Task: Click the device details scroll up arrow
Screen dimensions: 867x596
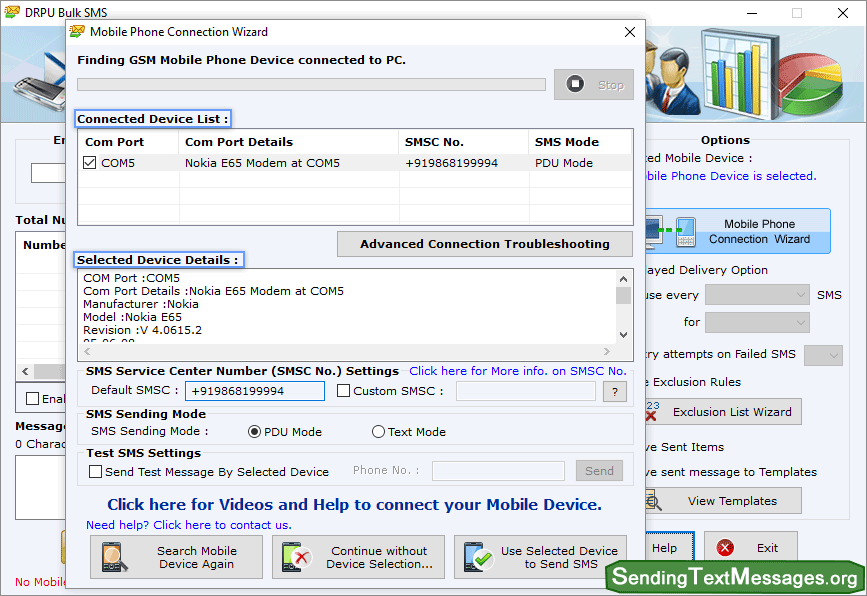Action: pyautogui.click(x=623, y=279)
